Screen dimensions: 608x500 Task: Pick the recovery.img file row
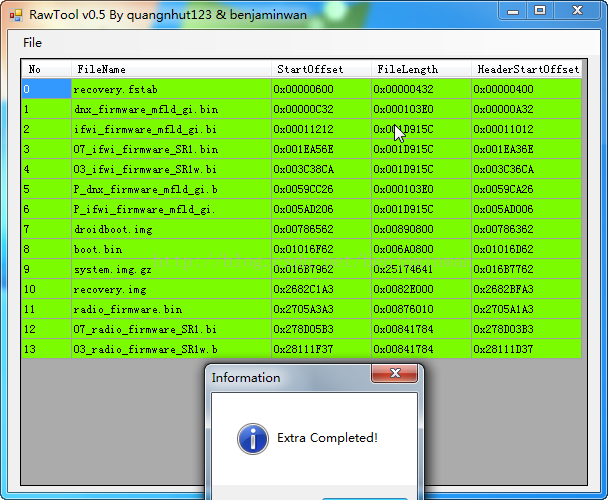[x=110, y=289]
